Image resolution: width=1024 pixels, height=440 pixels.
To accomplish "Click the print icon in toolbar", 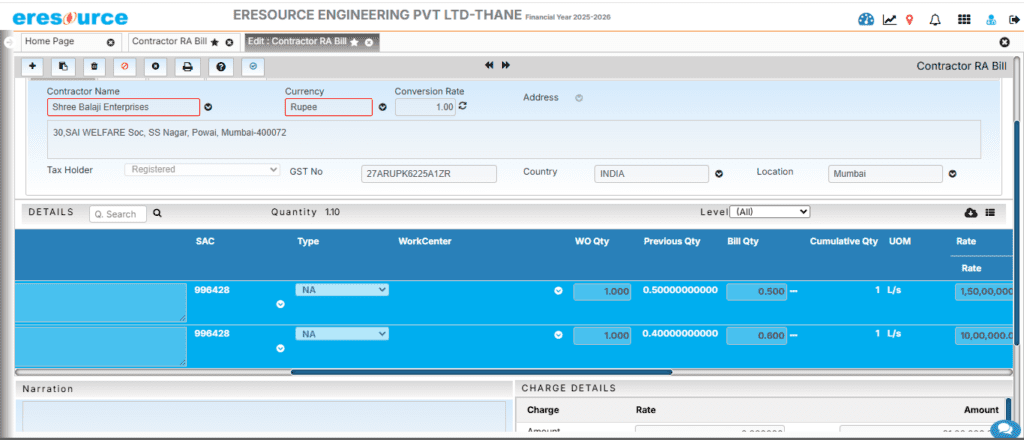I will pyautogui.click(x=187, y=66).
